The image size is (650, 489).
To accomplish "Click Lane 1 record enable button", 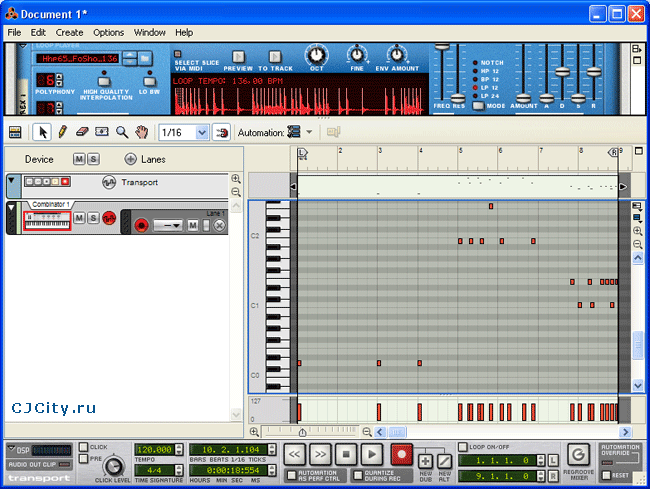I will [141, 225].
